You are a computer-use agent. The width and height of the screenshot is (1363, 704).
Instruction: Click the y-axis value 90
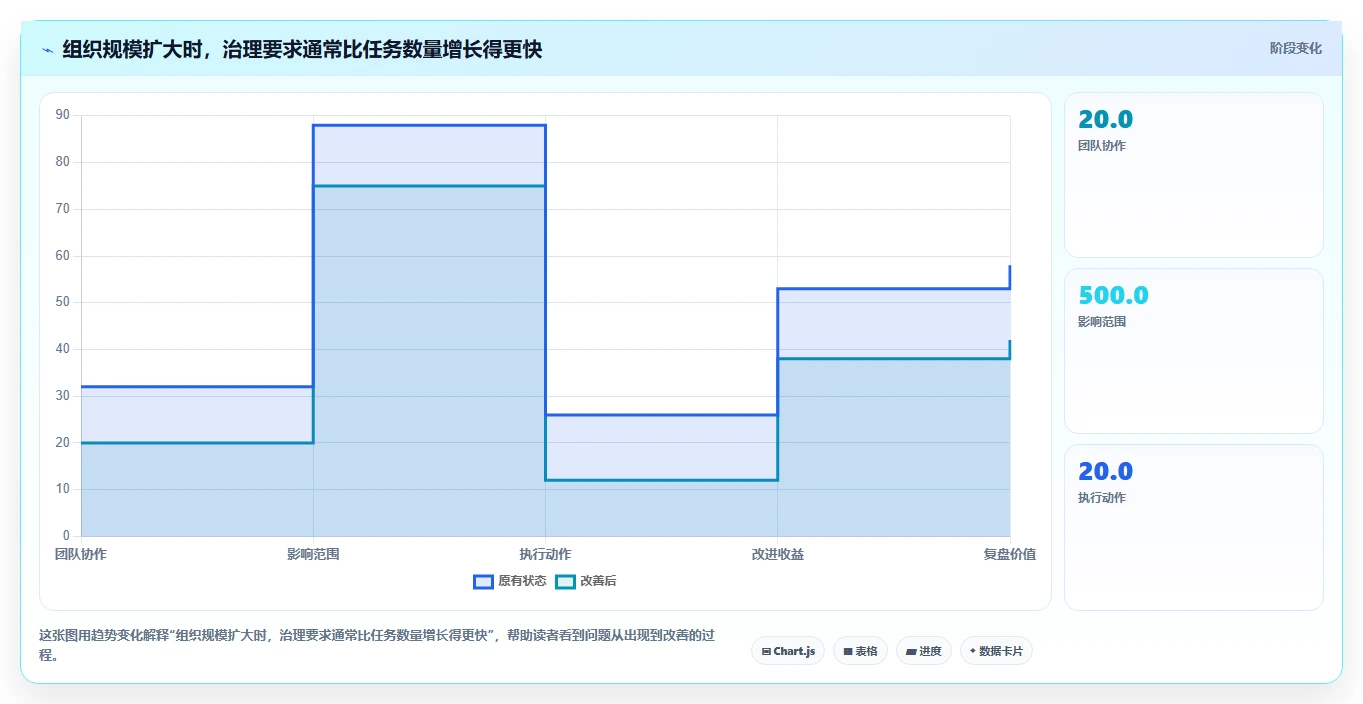[x=63, y=115]
